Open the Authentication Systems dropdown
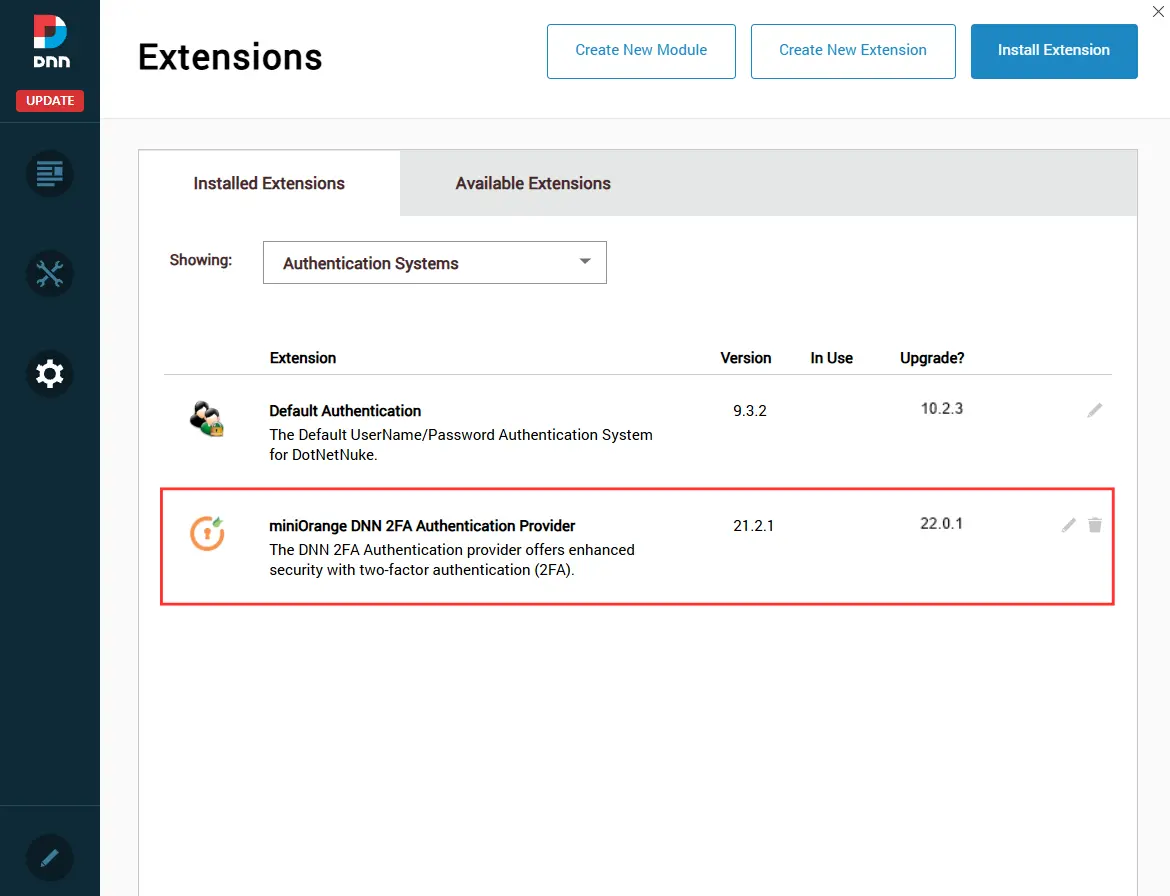 tap(434, 262)
